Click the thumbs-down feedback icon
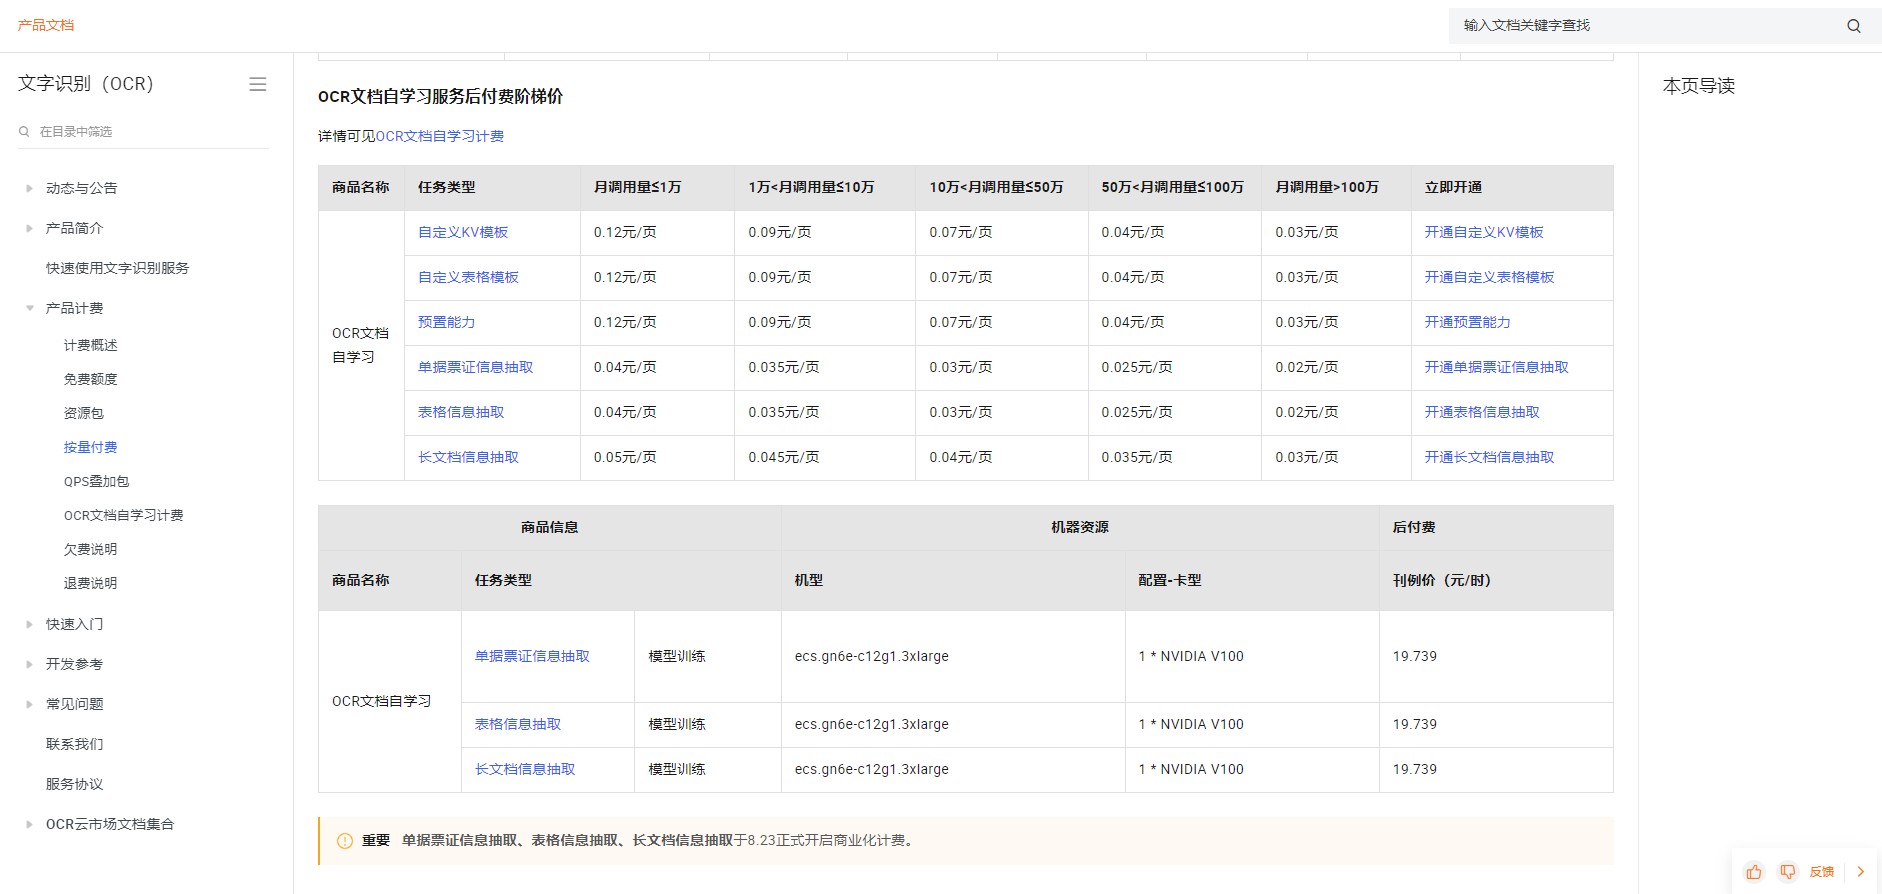This screenshot has height=894, width=1882. [1788, 872]
